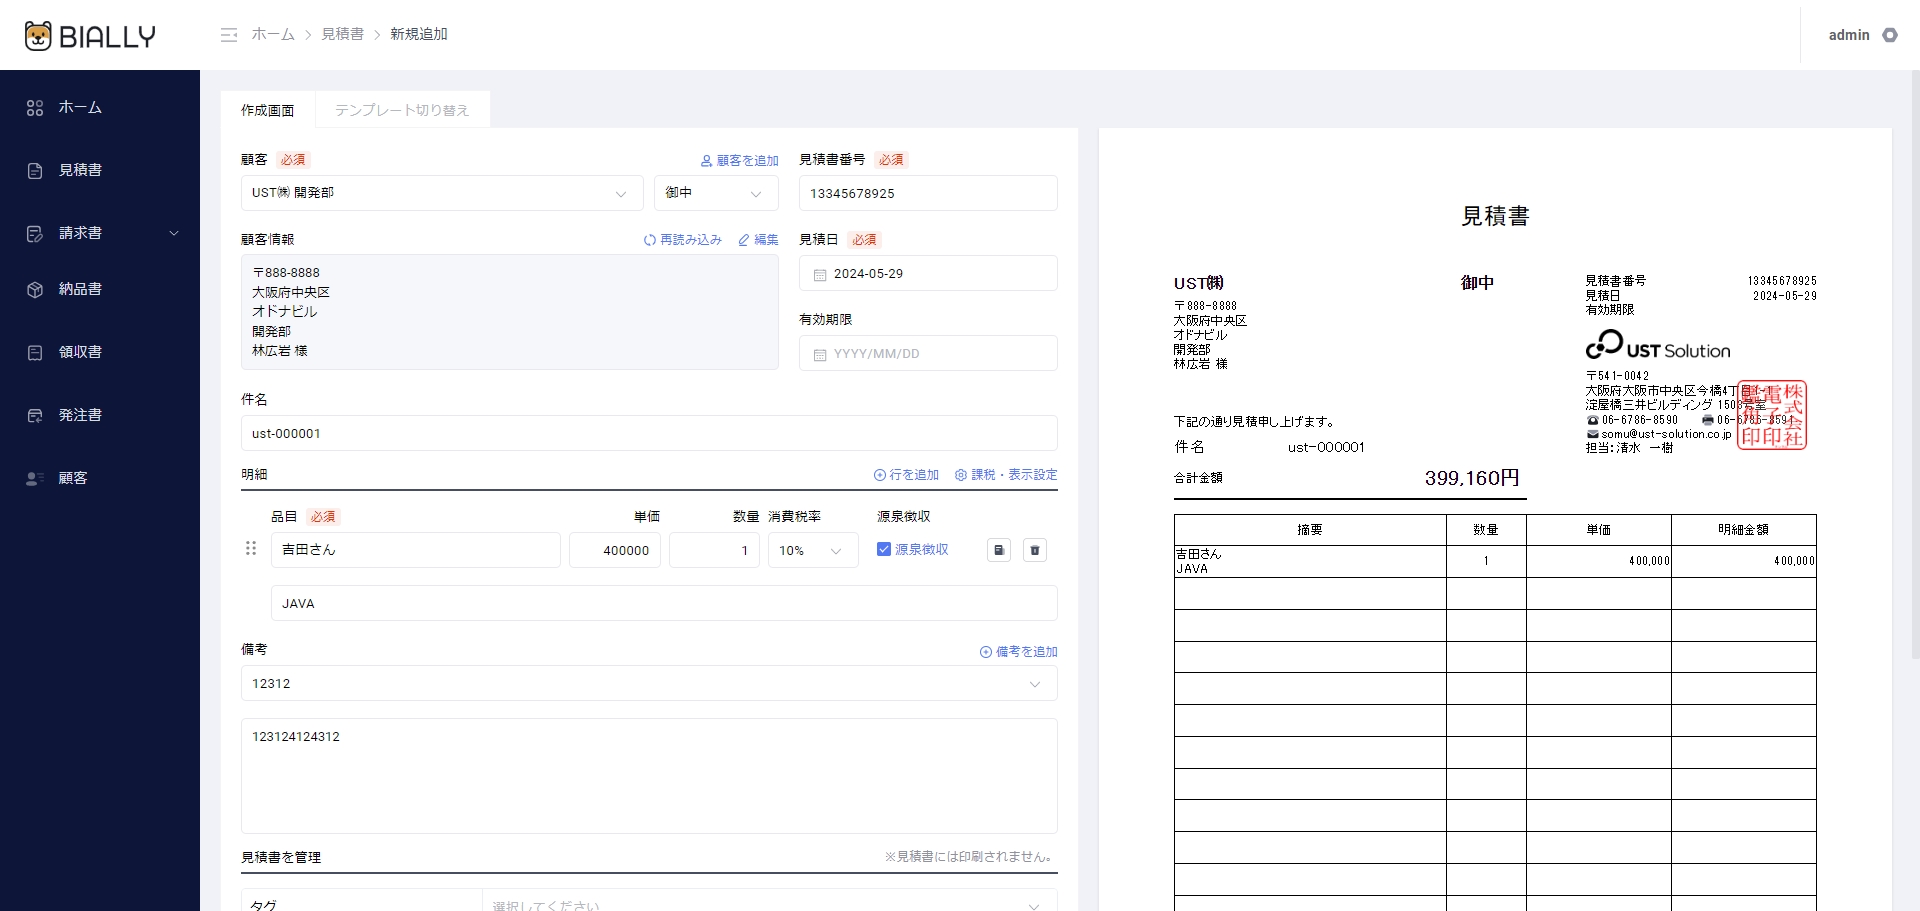Select the 作成画面 tab
The height and width of the screenshot is (911, 1920).
click(267, 110)
